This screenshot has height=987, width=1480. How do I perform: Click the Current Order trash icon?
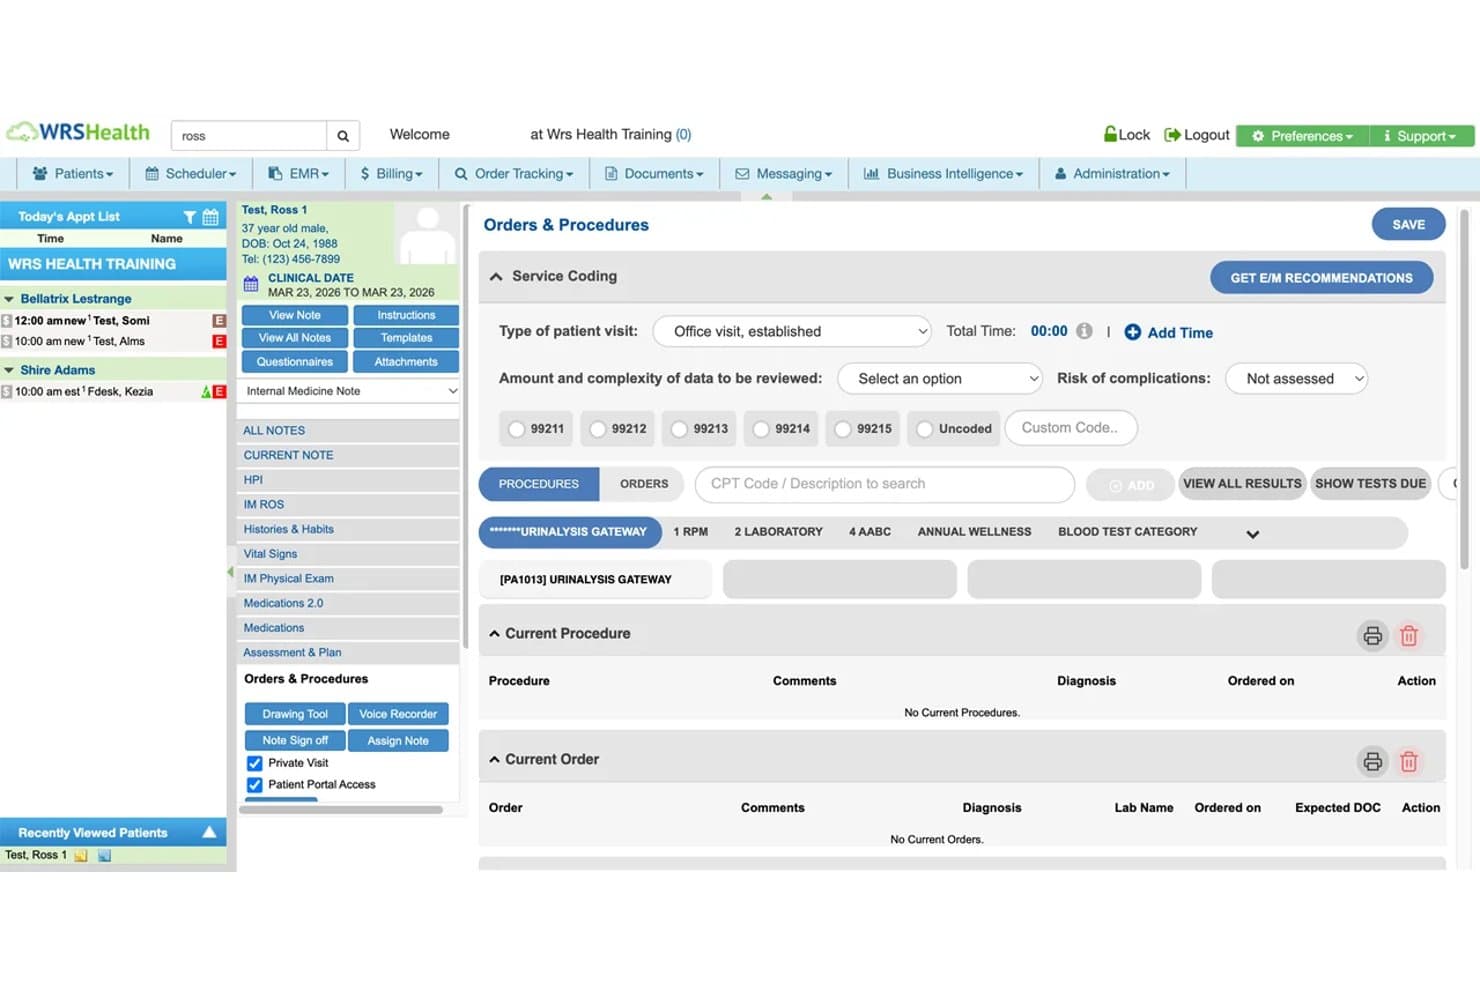tap(1409, 762)
